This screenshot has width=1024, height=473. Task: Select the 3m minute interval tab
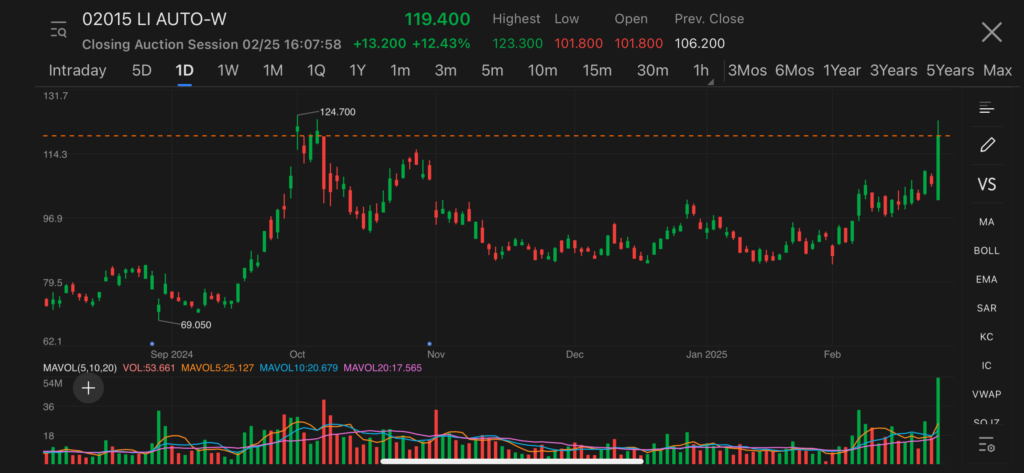(445, 71)
